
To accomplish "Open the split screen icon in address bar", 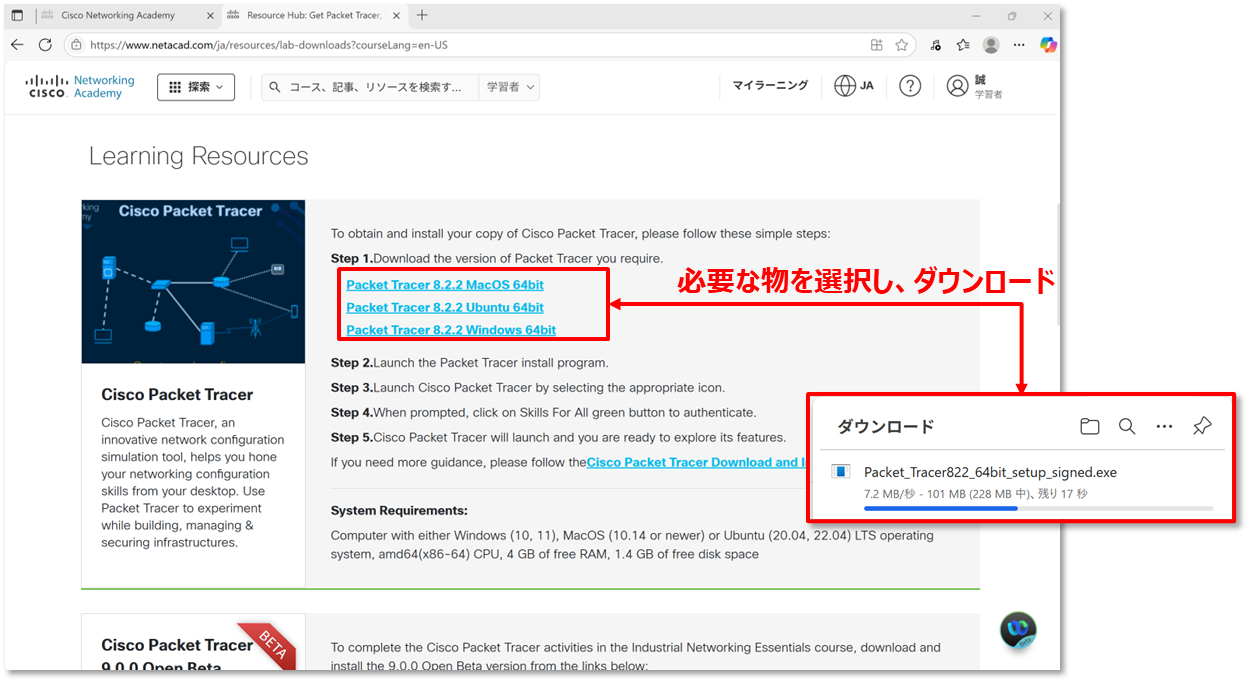I will pos(877,45).
